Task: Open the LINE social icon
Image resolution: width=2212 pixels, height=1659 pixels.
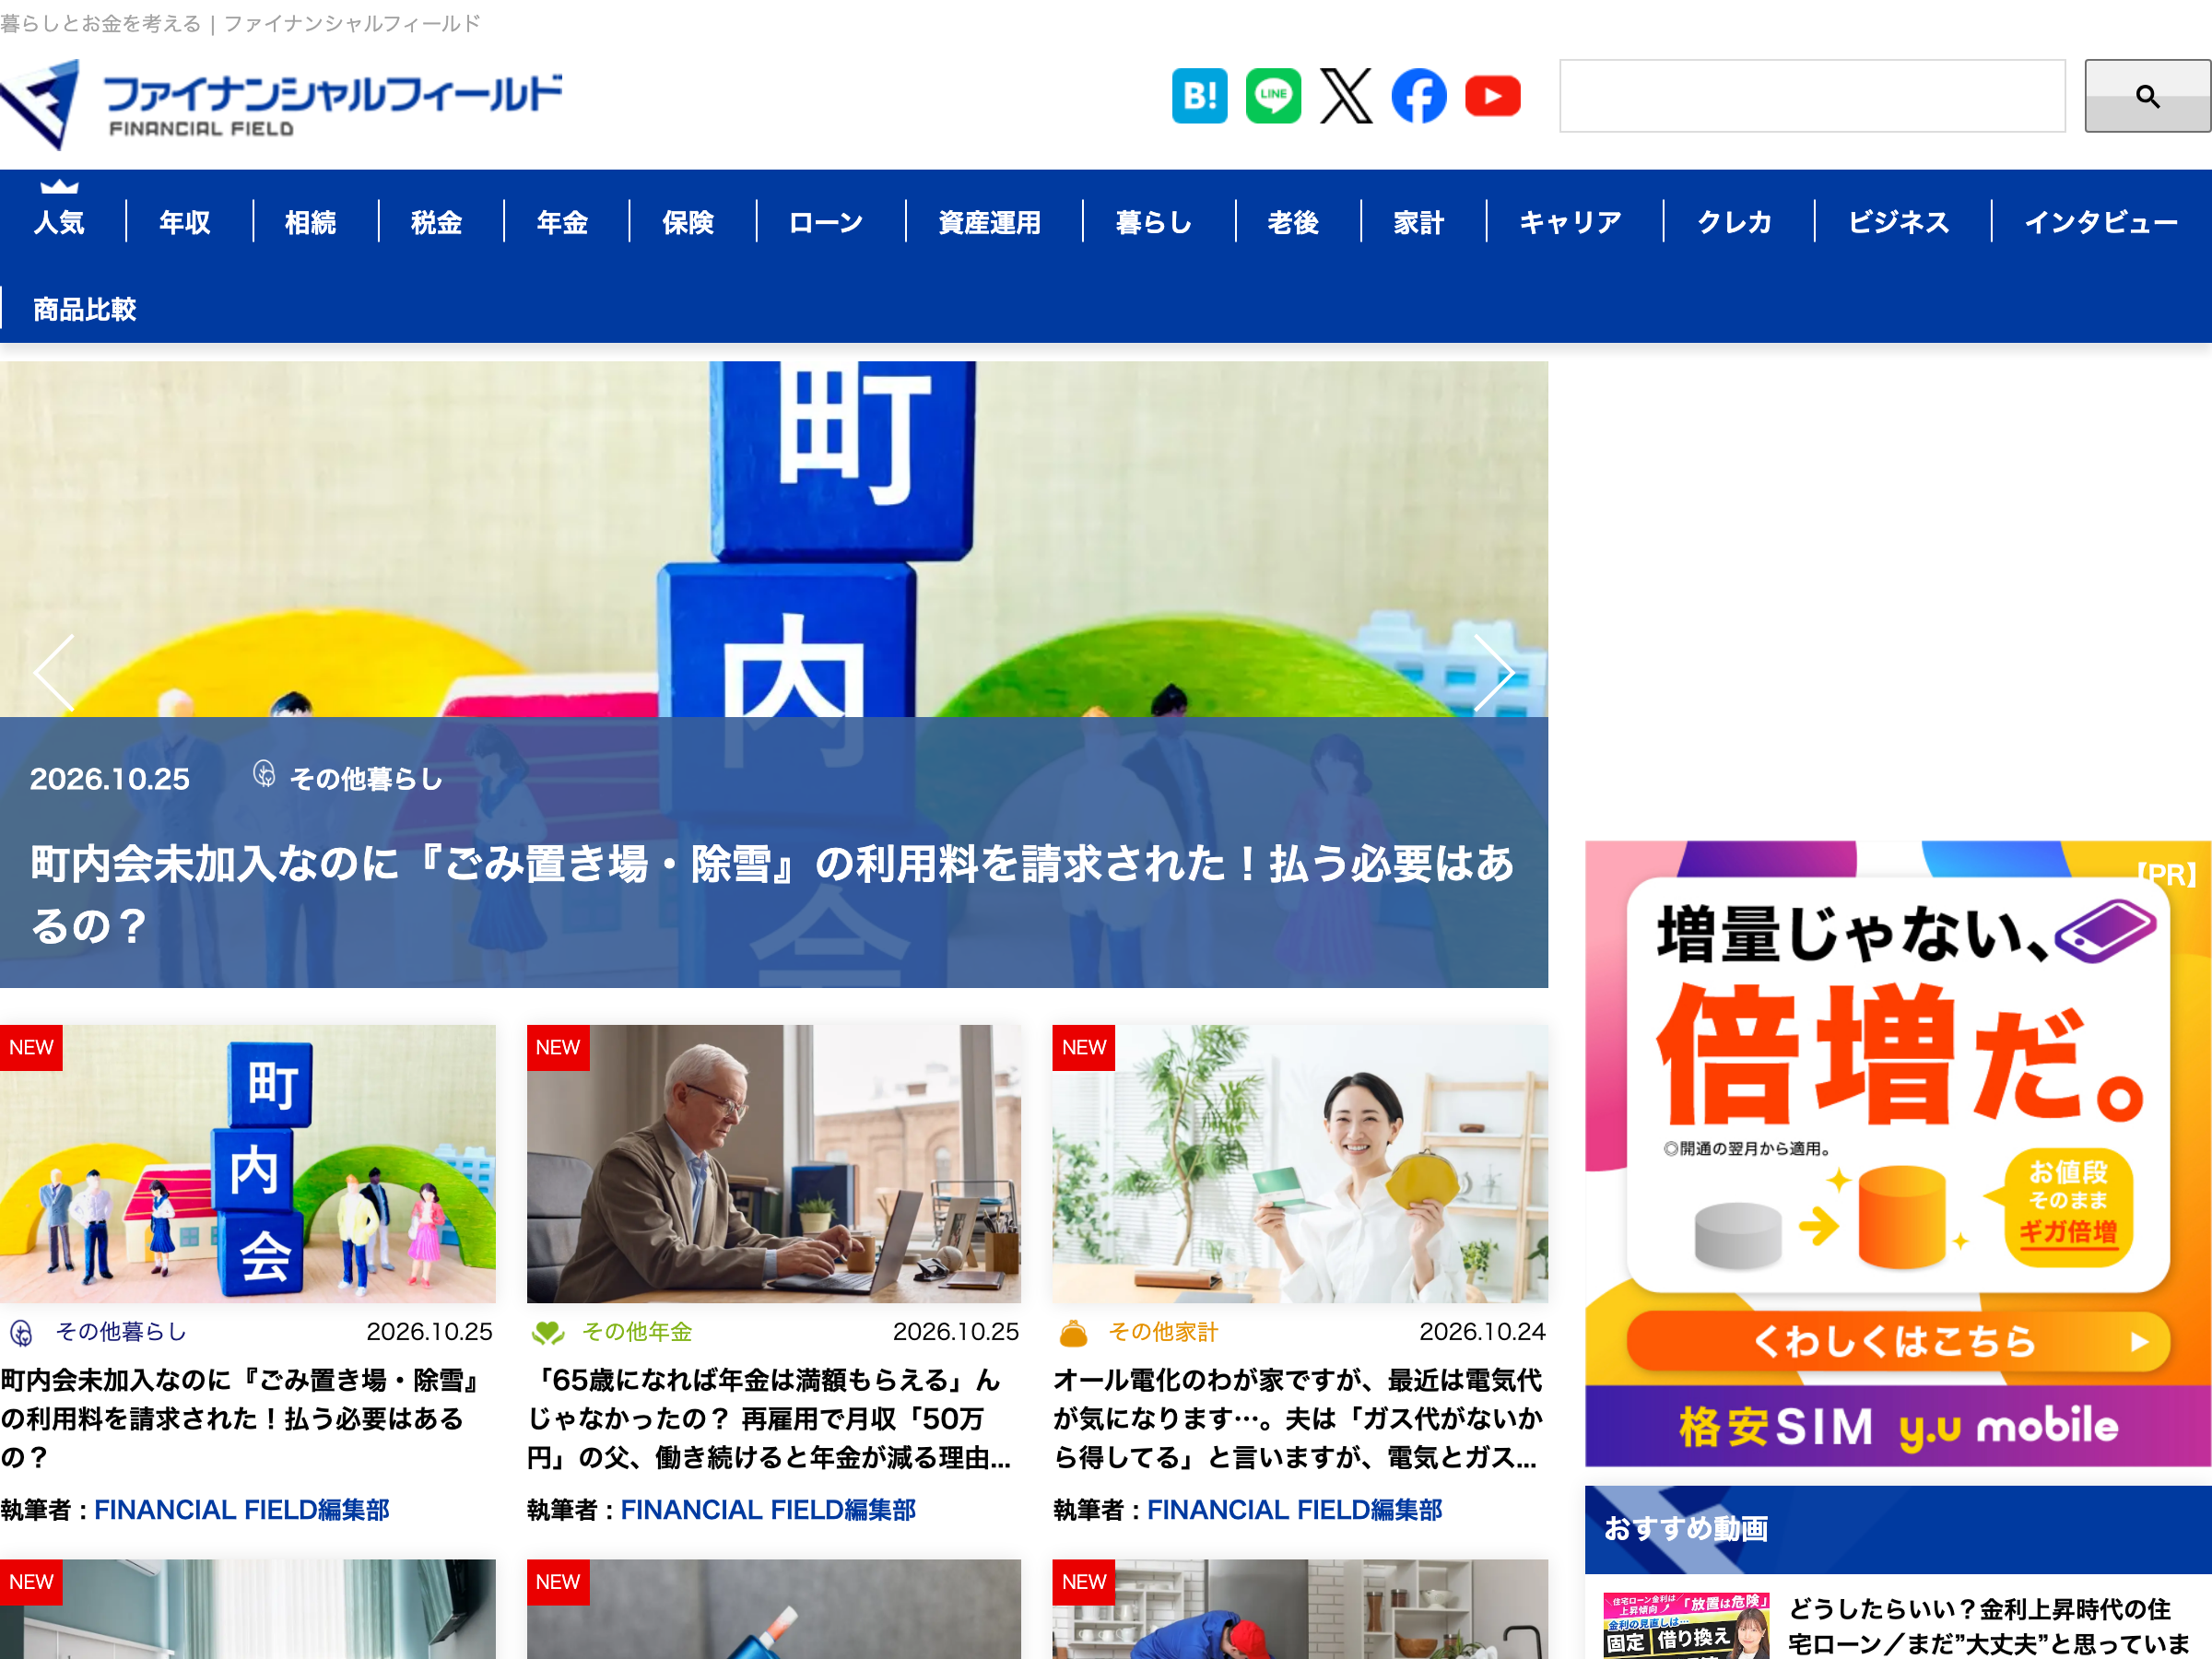Action: pyautogui.click(x=1273, y=96)
